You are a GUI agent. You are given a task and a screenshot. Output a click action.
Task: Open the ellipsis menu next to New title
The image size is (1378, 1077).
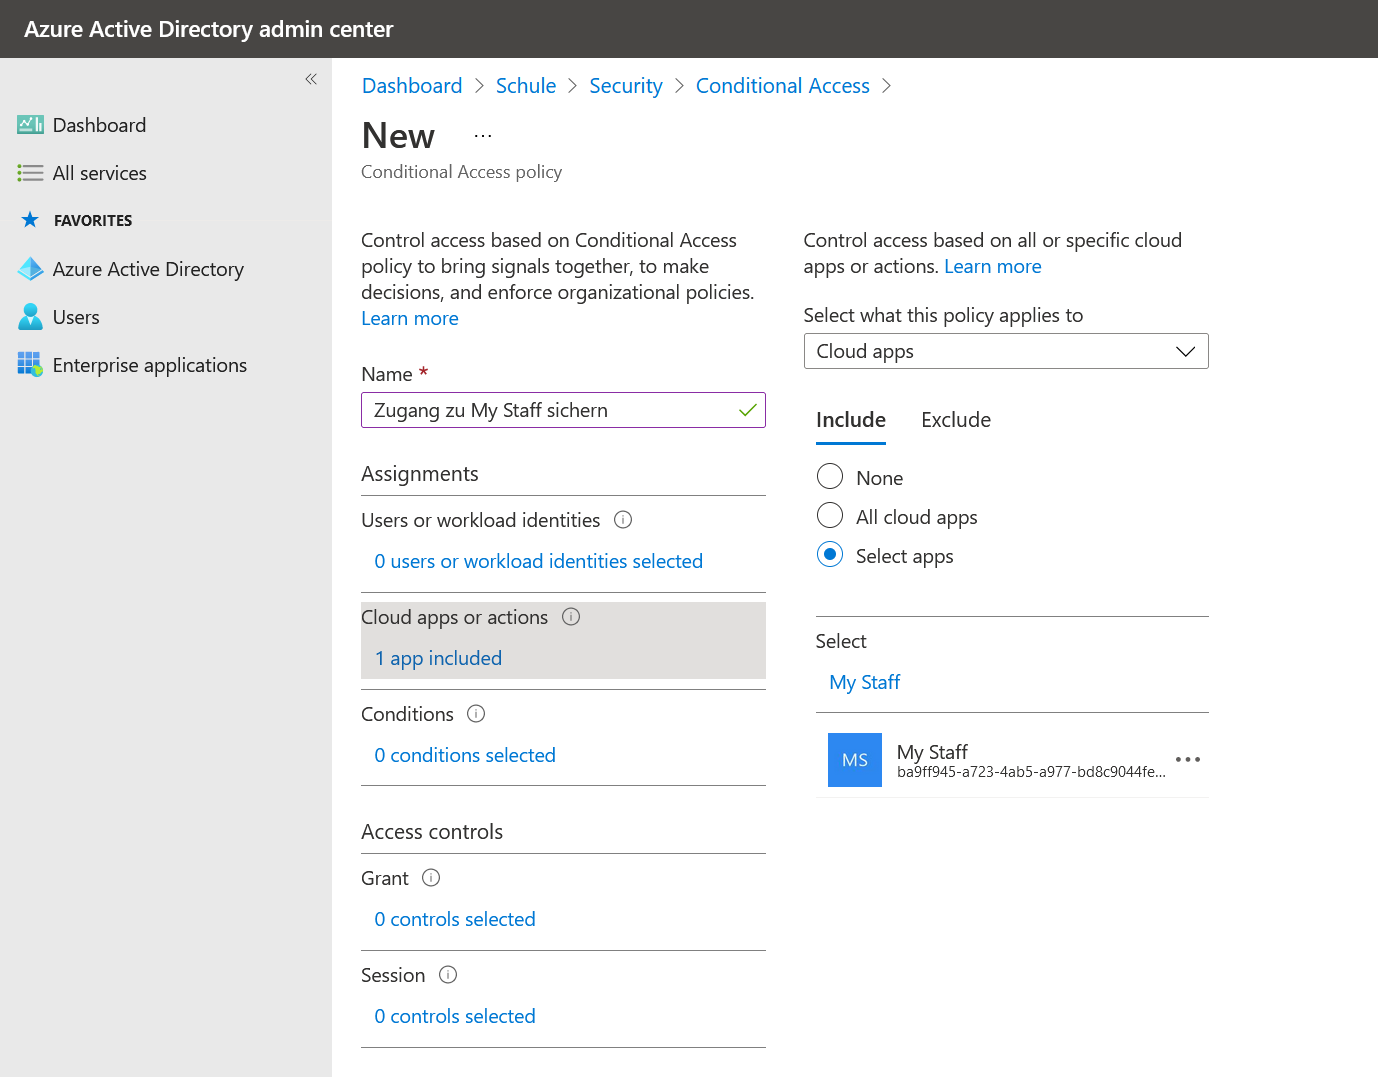pos(483,136)
